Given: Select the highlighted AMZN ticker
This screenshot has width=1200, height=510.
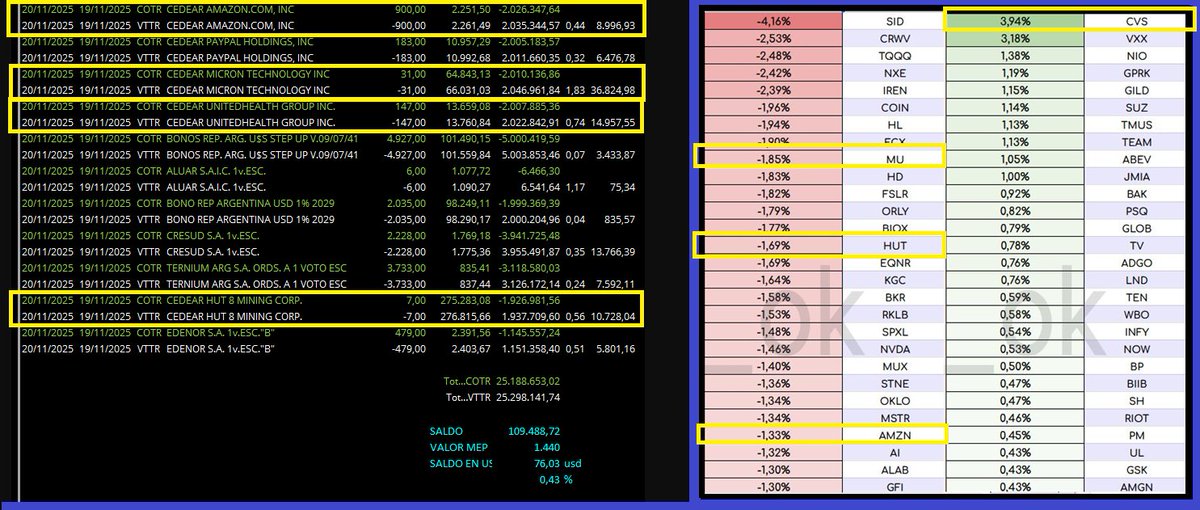Looking at the screenshot, I should (x=894, y=435).
